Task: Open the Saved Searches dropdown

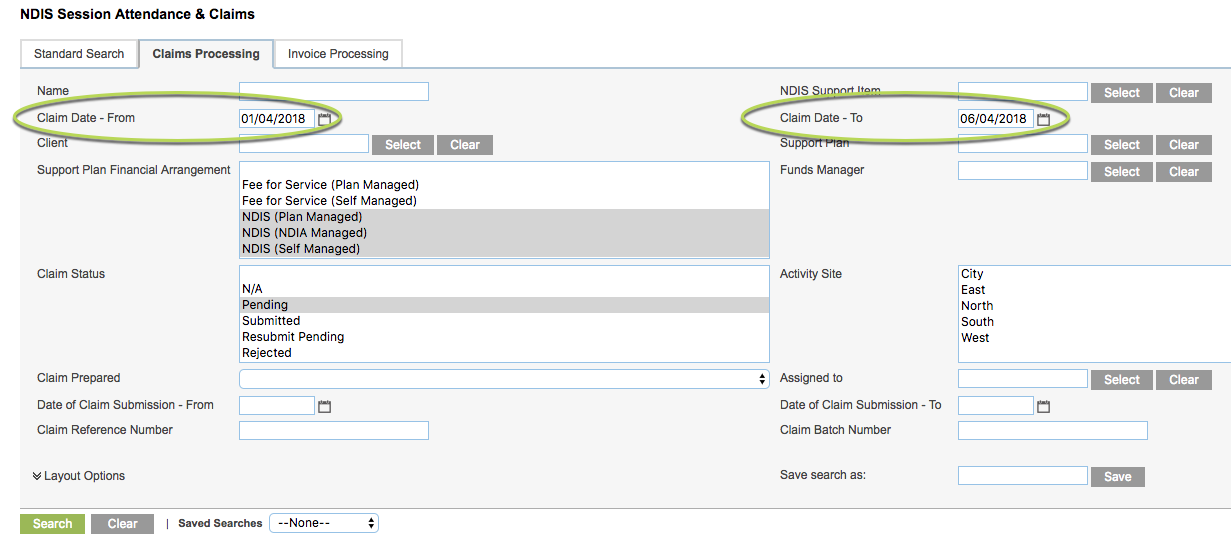Action: point(324,523)
